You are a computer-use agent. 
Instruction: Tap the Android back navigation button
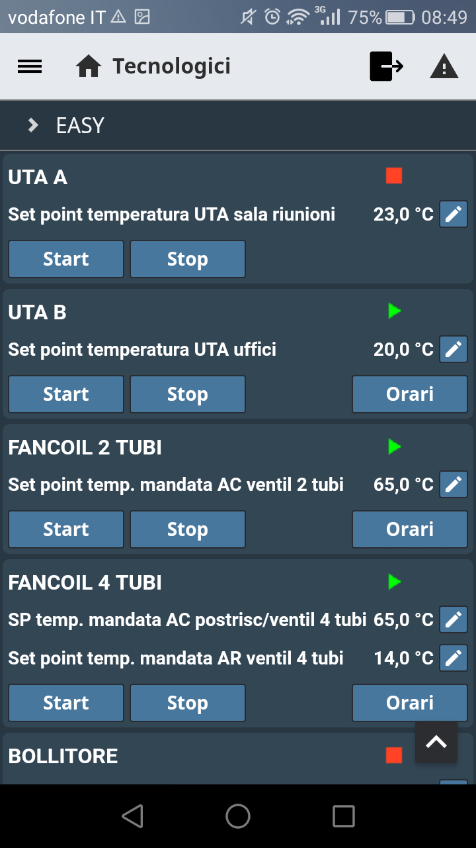pyautogui.click(x=133, y=816)
